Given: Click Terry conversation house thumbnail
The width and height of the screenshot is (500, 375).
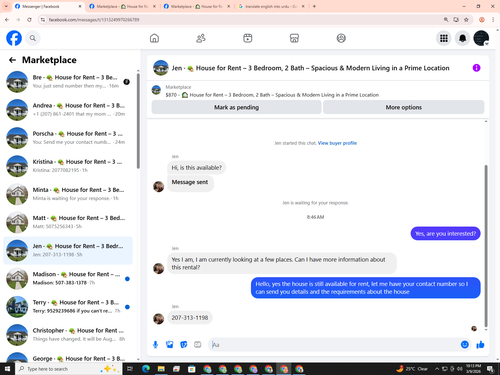Looking at the screenshot, I should point(17,307).
